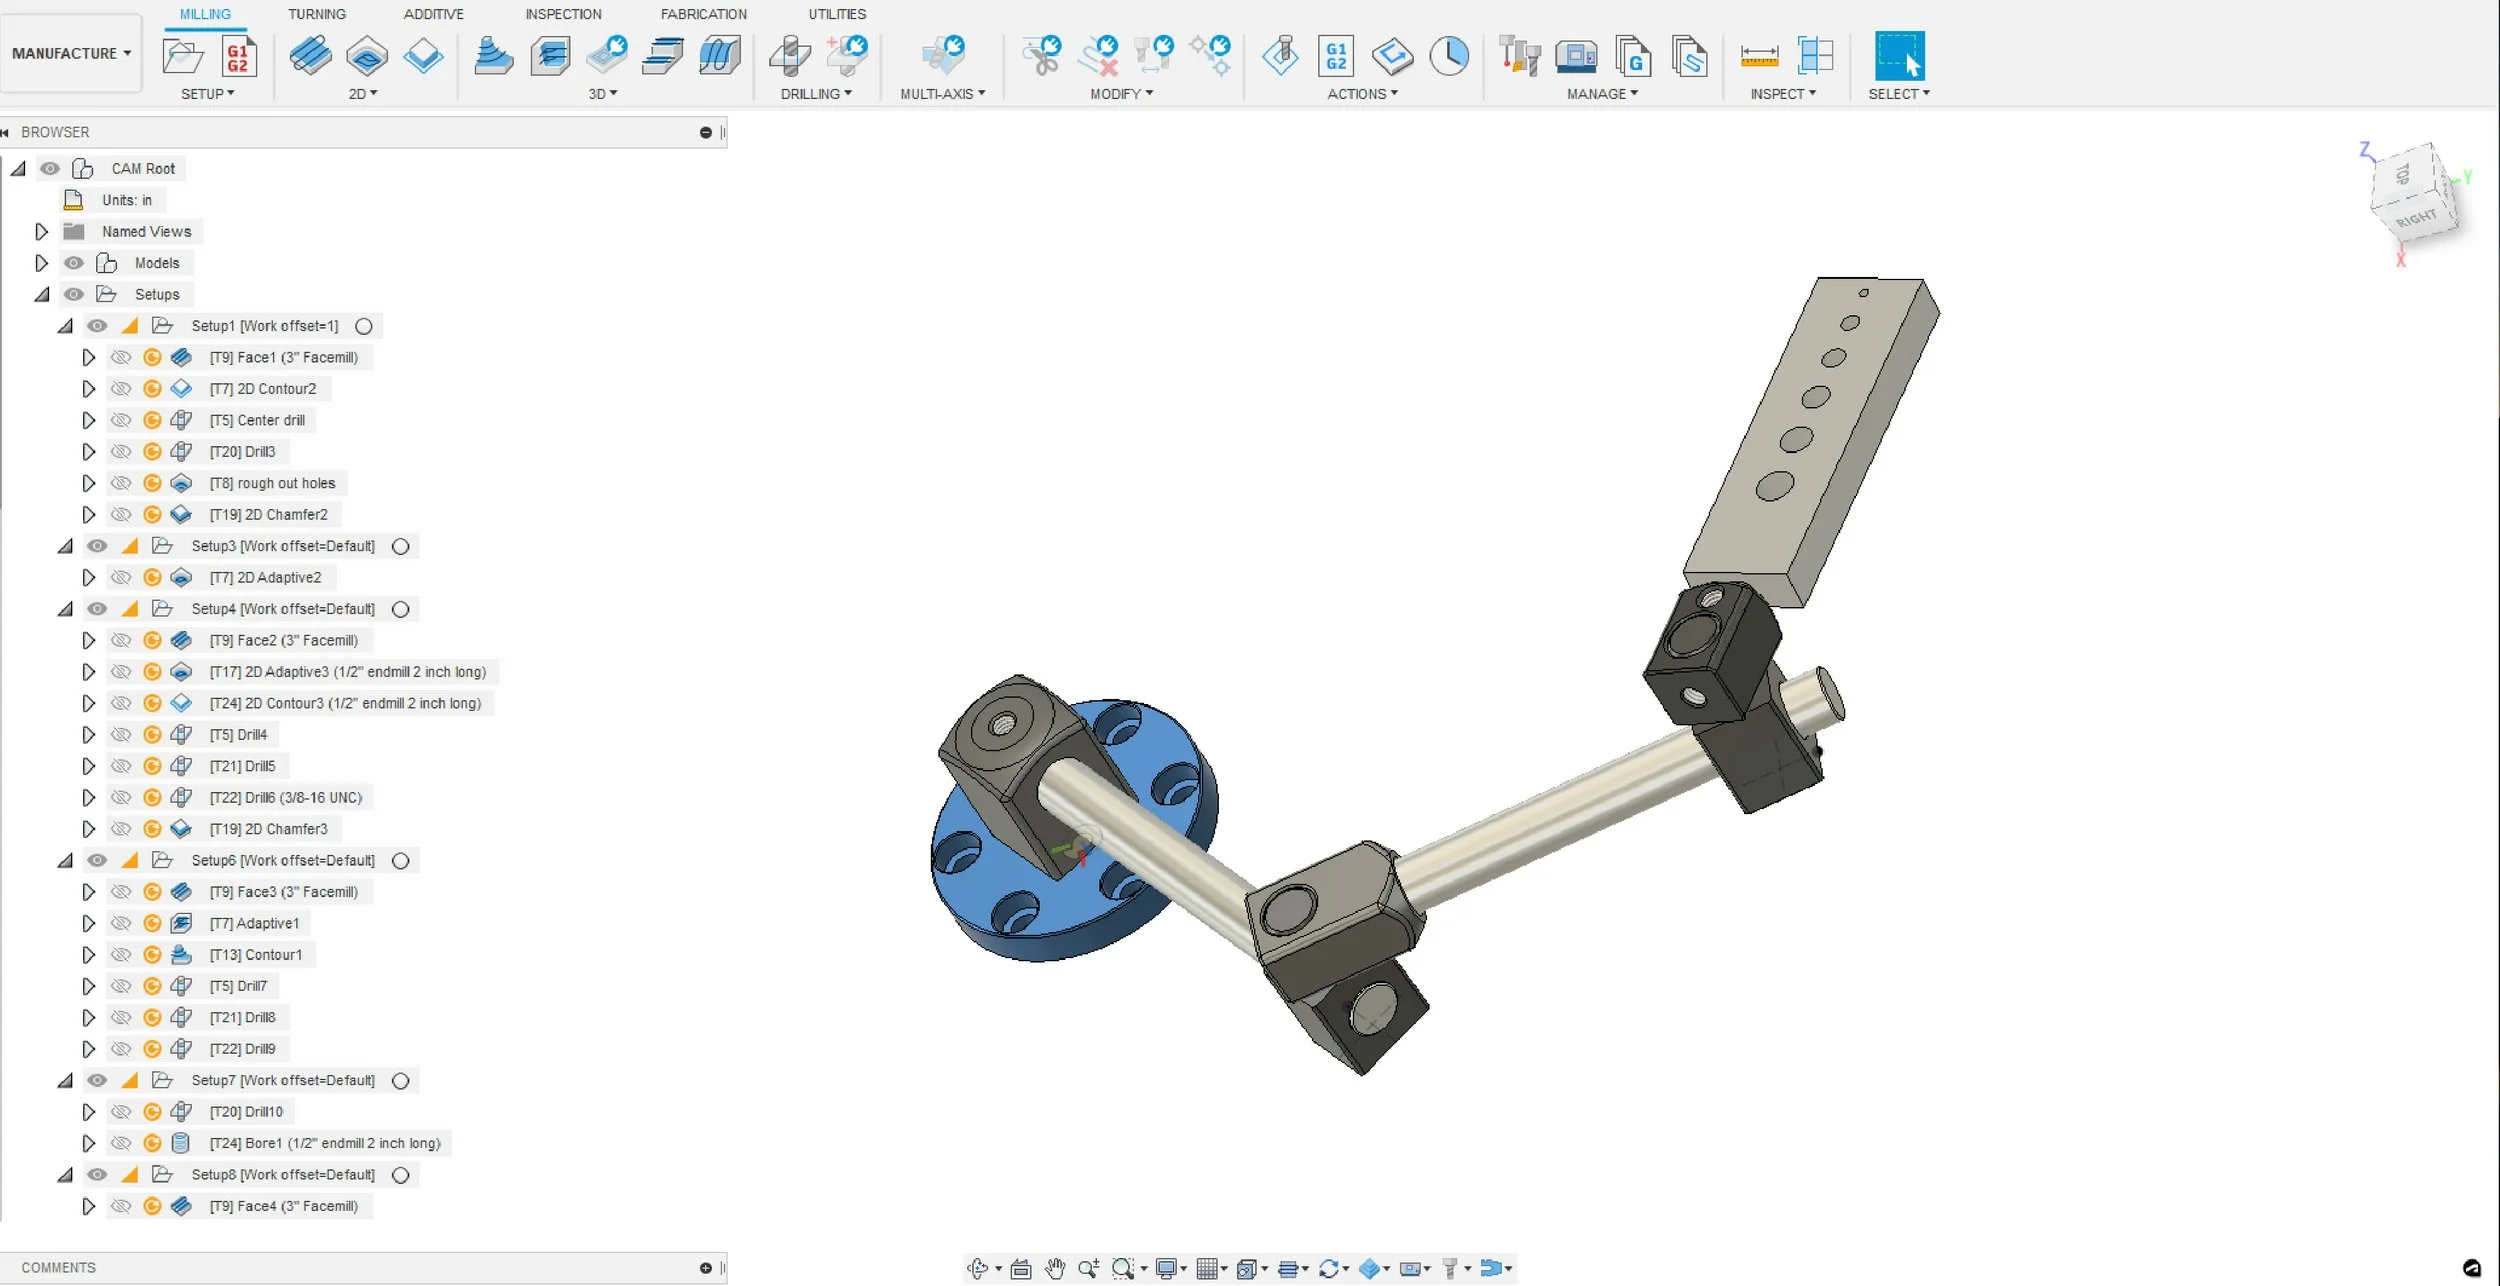Collapse the Setup4 tree branch
This screenshot has height=1286, width=2500.
click(x=65, y=608)
